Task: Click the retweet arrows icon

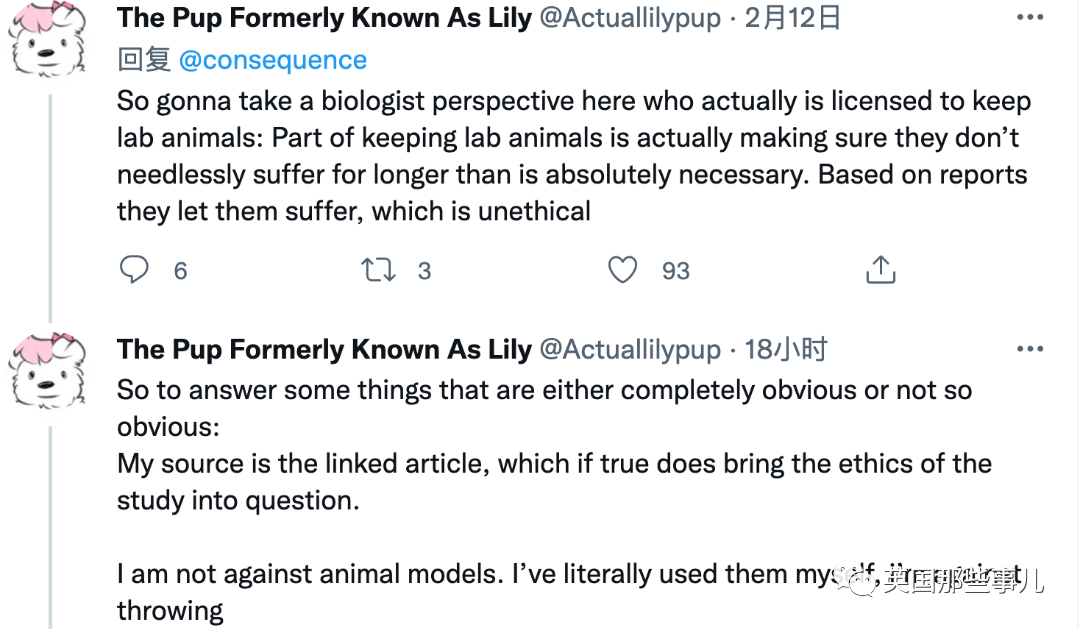Action: (x=378, y=270)
